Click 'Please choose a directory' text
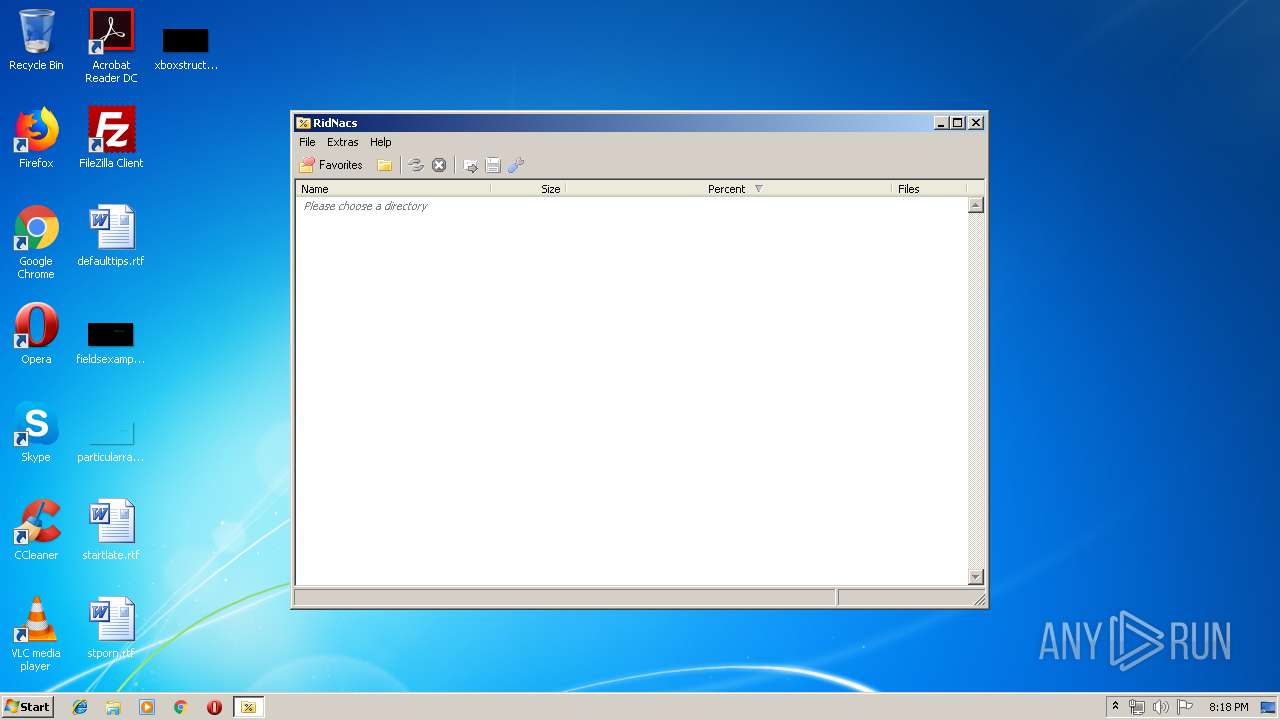The image size is (1280, 720). [365, 206]
